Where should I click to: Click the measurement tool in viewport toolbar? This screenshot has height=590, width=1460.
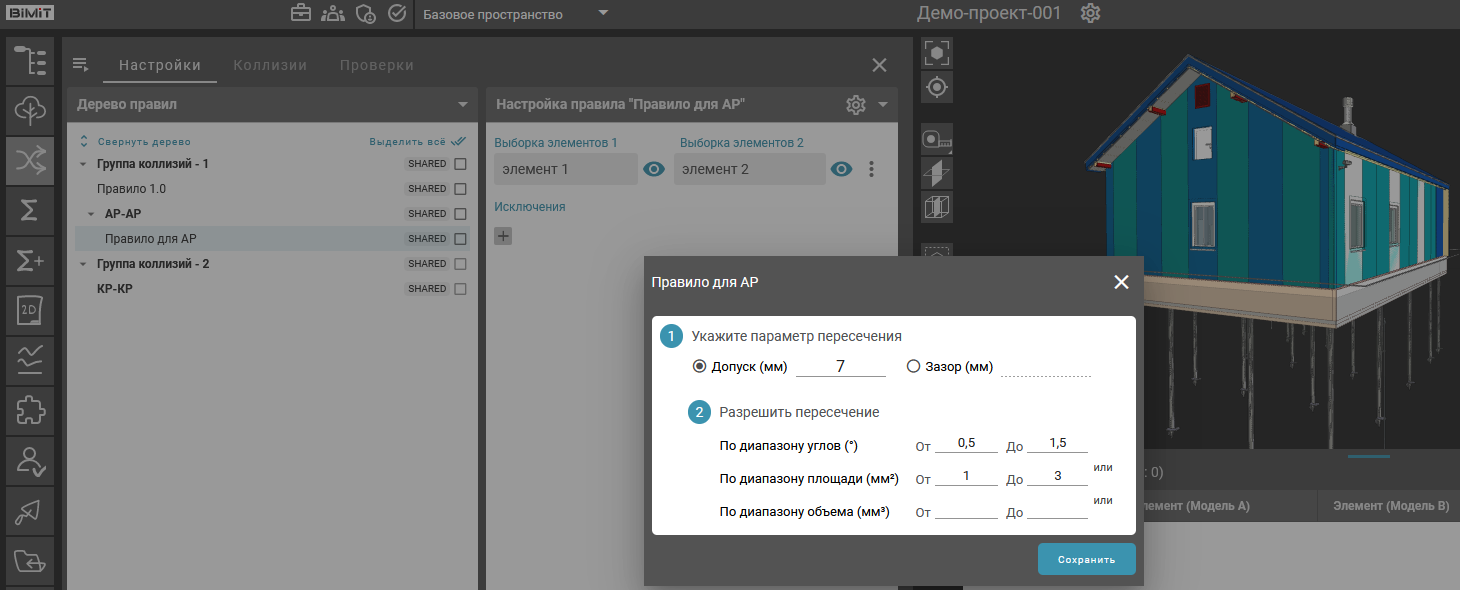pos(937,139)
